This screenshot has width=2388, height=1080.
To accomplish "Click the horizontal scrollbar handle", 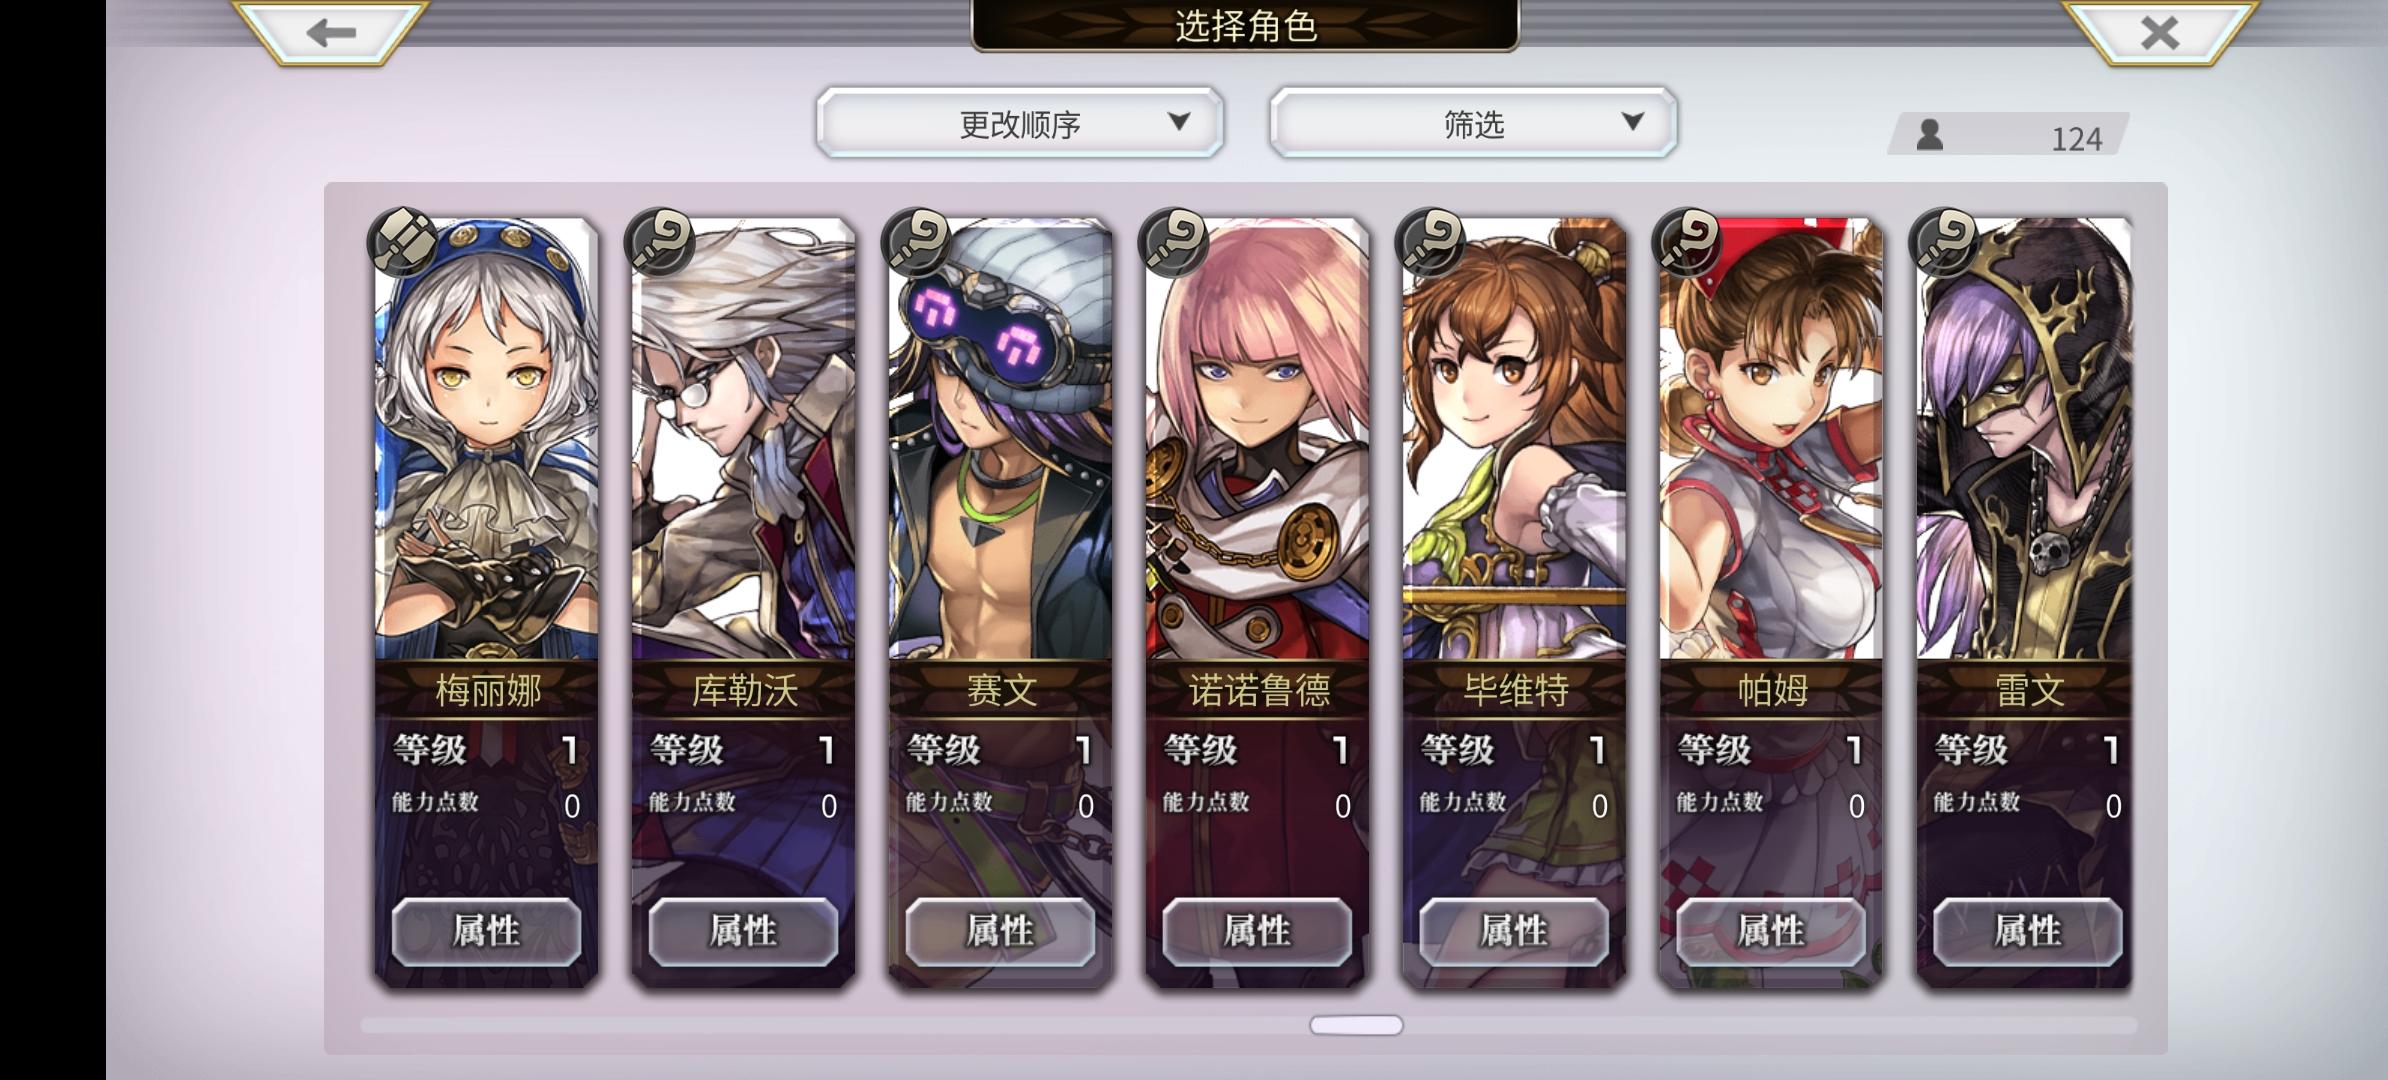I will [x=1356, y=1025].
